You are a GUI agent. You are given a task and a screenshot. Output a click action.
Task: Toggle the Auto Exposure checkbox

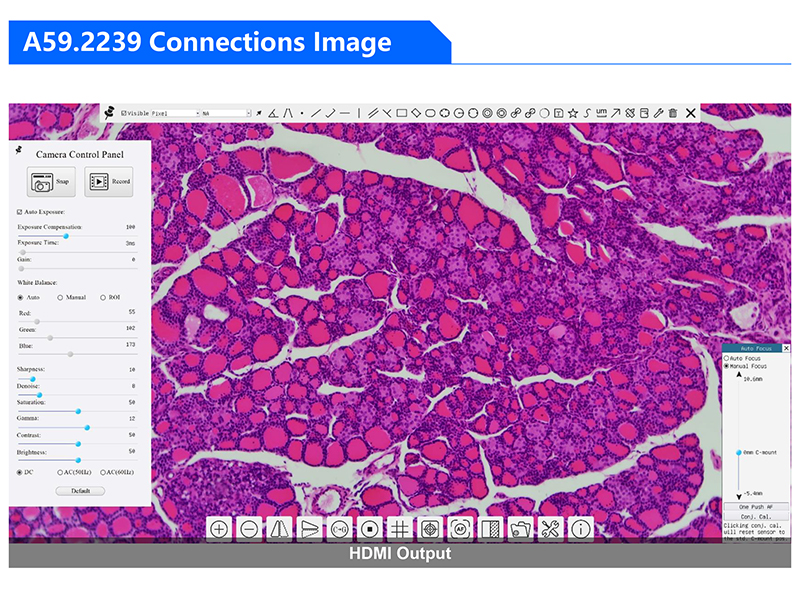(20, 212)
